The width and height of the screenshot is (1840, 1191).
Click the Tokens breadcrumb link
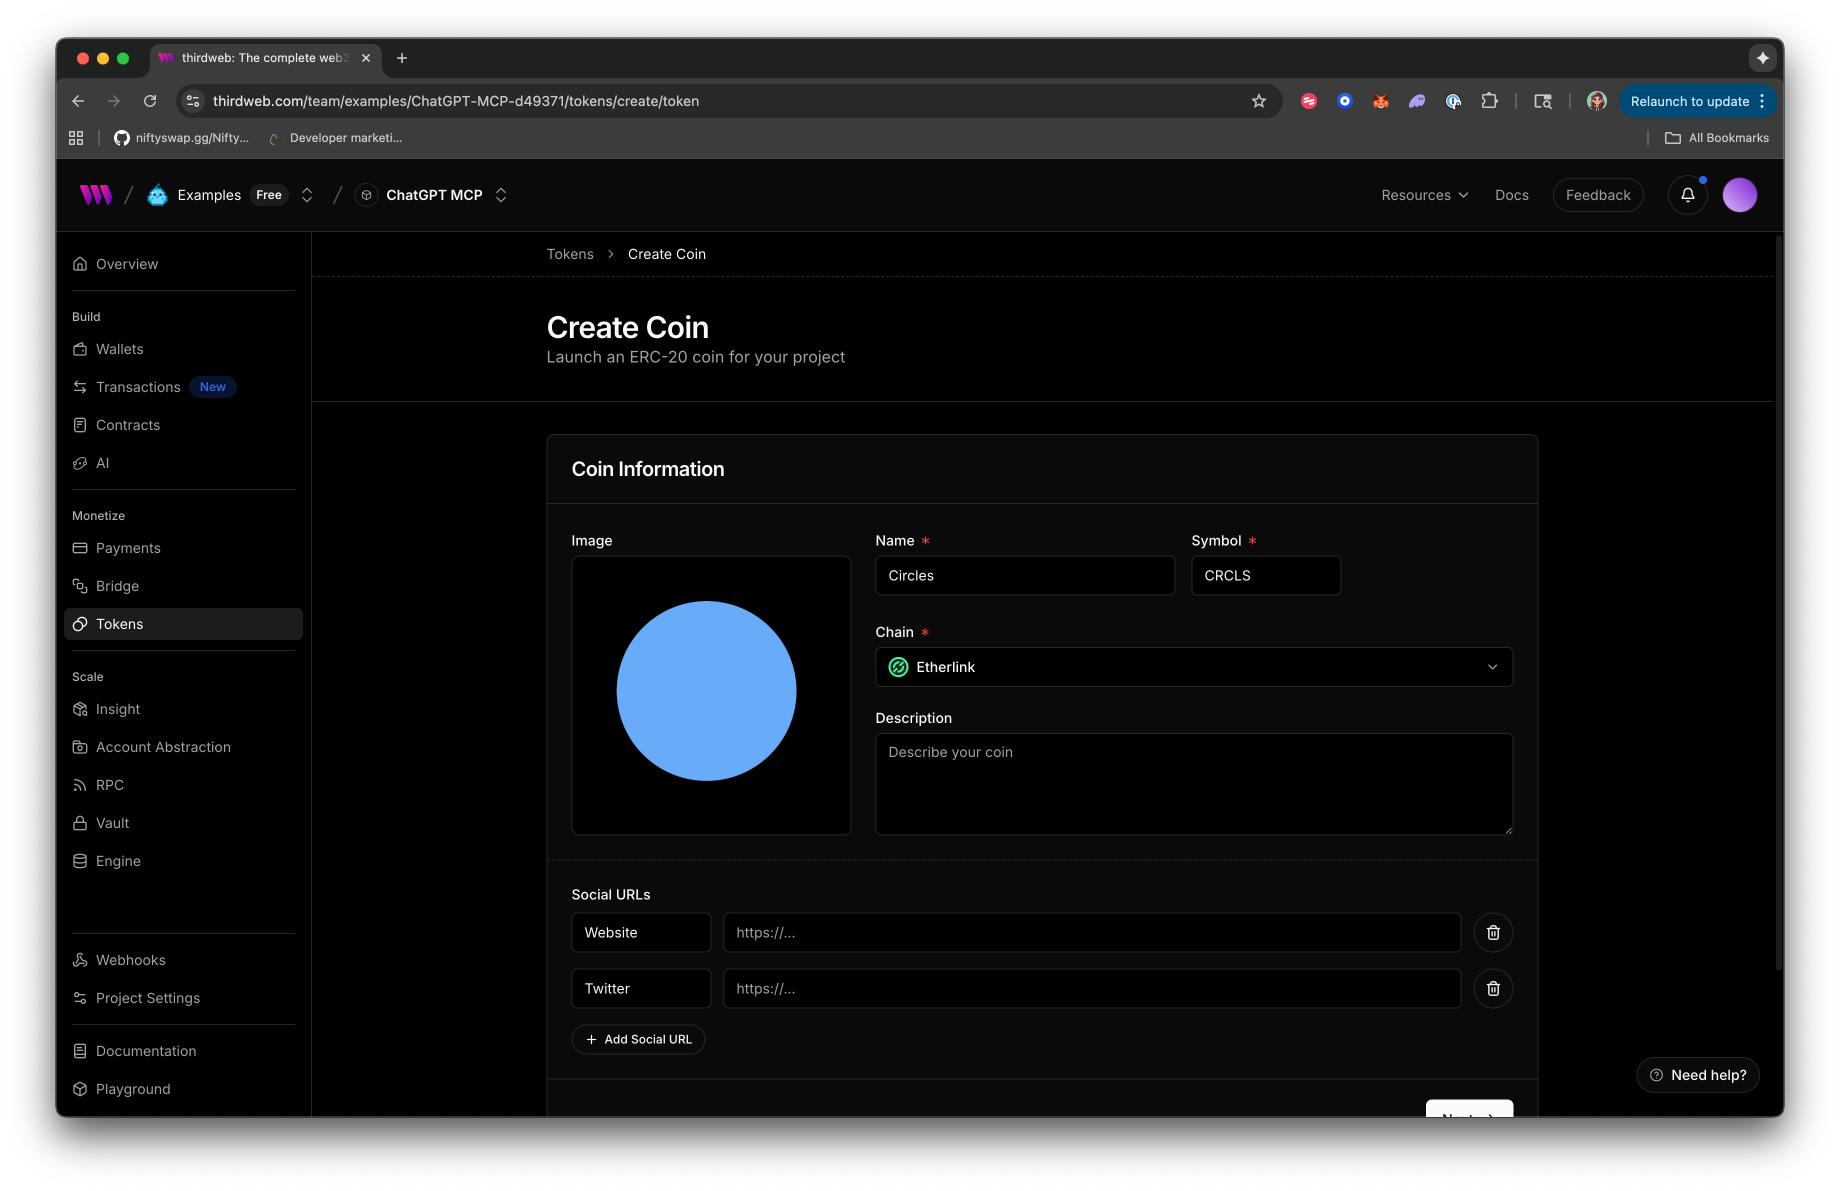pyautogui.click(x=570, y=254)
